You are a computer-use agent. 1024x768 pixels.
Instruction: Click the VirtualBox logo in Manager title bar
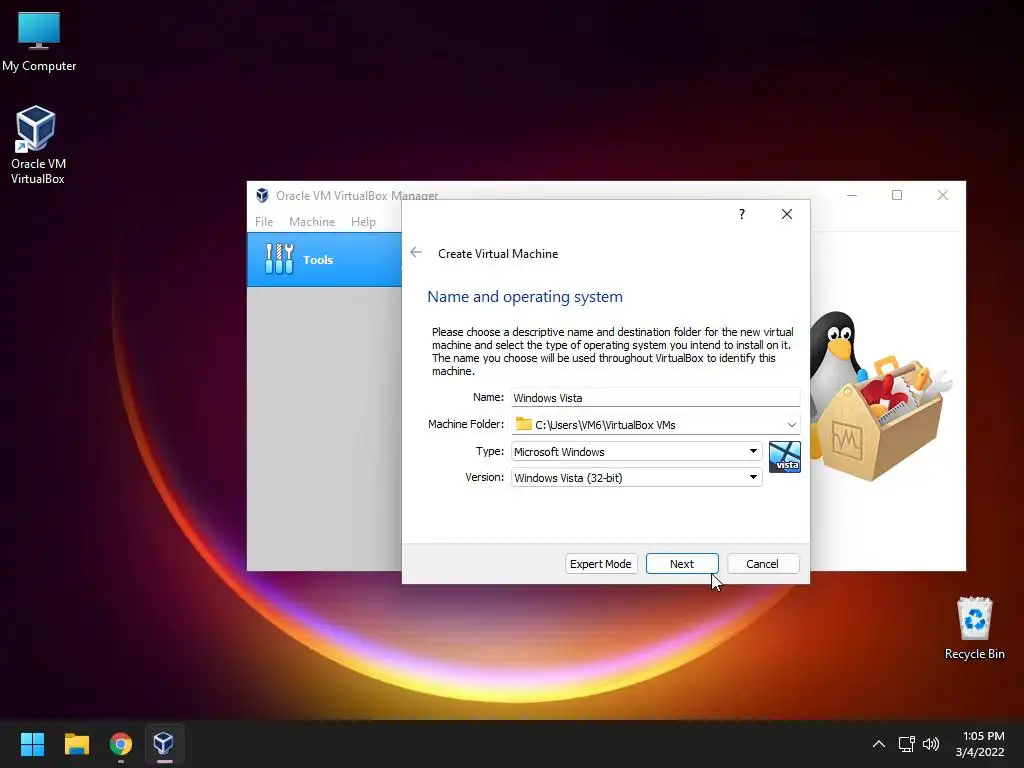[263, 195]
